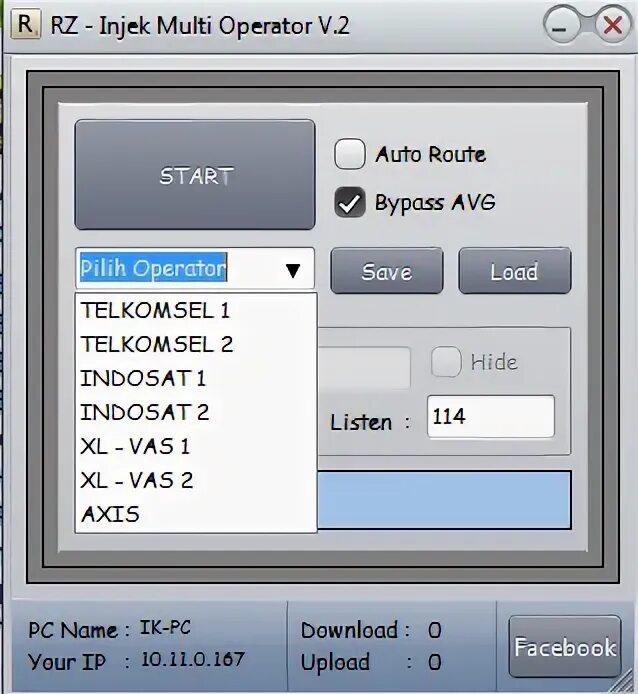Image resolution: width=638 pixels, height=694 pixels.
Task: Choose TELKOMSEL 1 from operator list
Action: pyautogui.click(x=196, y=310)
